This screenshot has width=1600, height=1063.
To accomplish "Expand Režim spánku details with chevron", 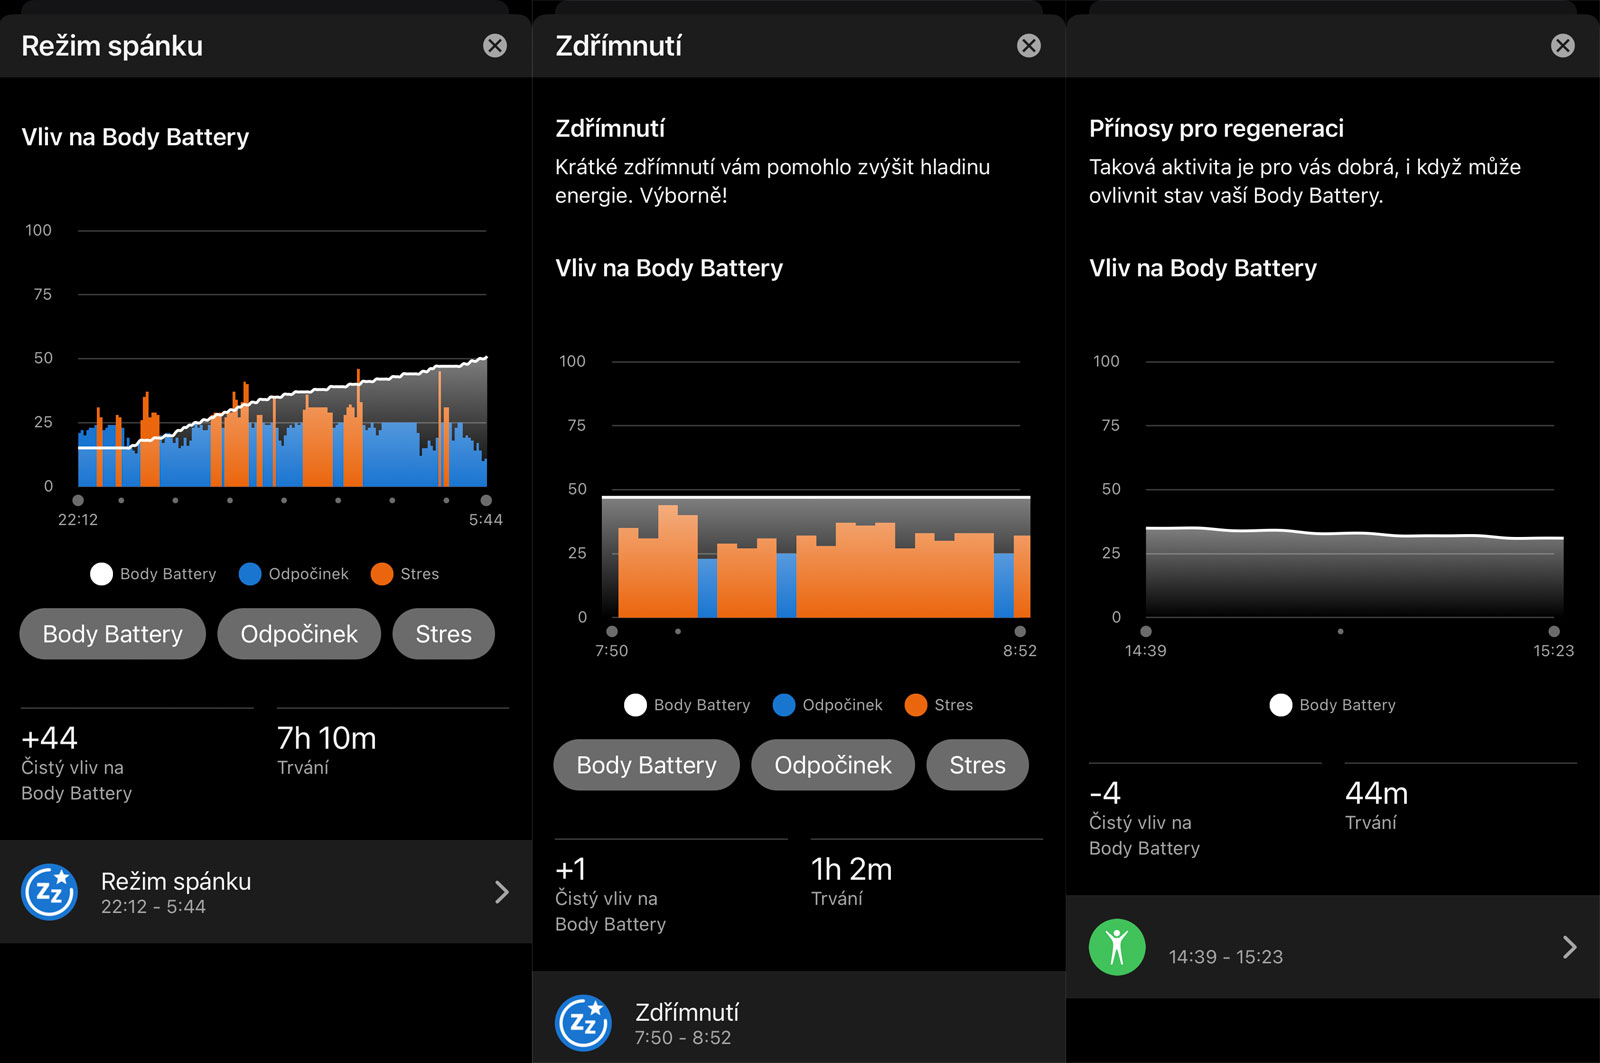I will tap(502, 892).
